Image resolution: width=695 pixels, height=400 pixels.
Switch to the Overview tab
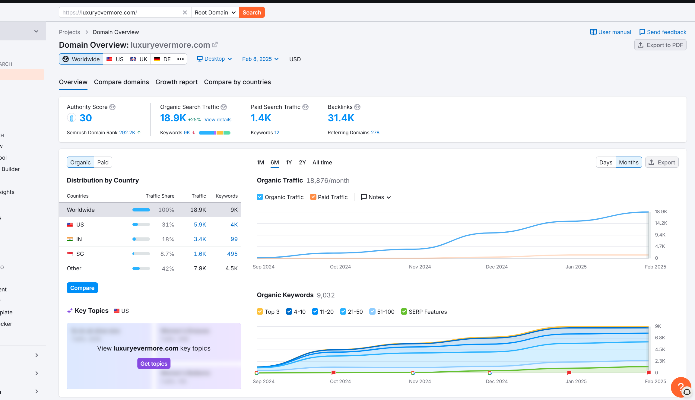pyautogui.click(x=73, y=82)
